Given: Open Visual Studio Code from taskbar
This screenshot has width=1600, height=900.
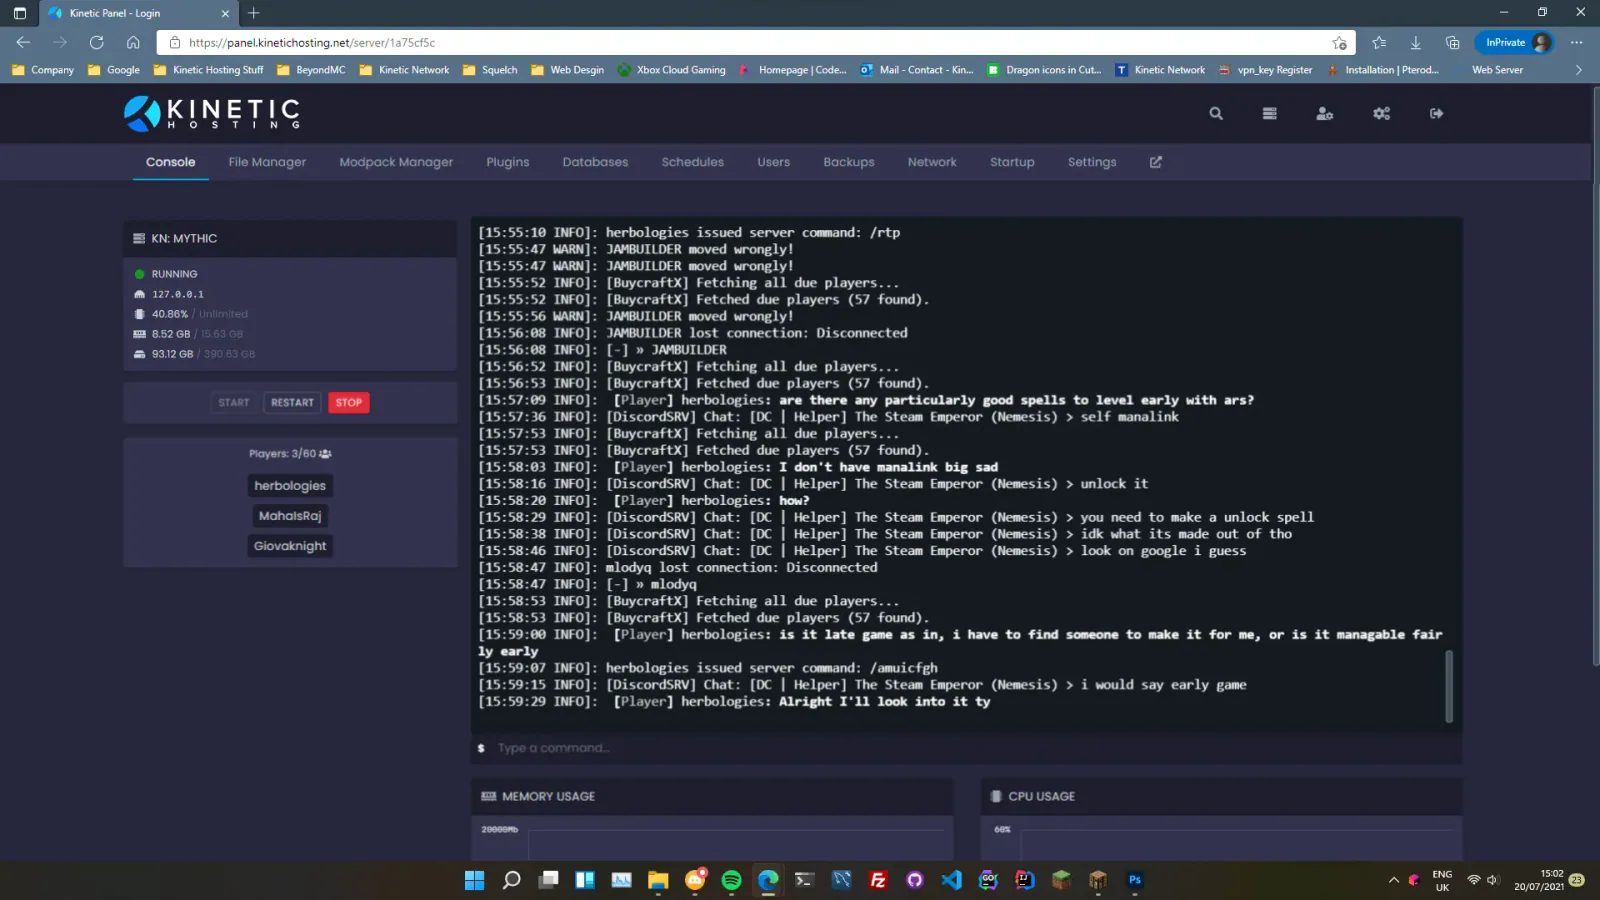Looking at the screenshot, I should (x=951, y=880).
